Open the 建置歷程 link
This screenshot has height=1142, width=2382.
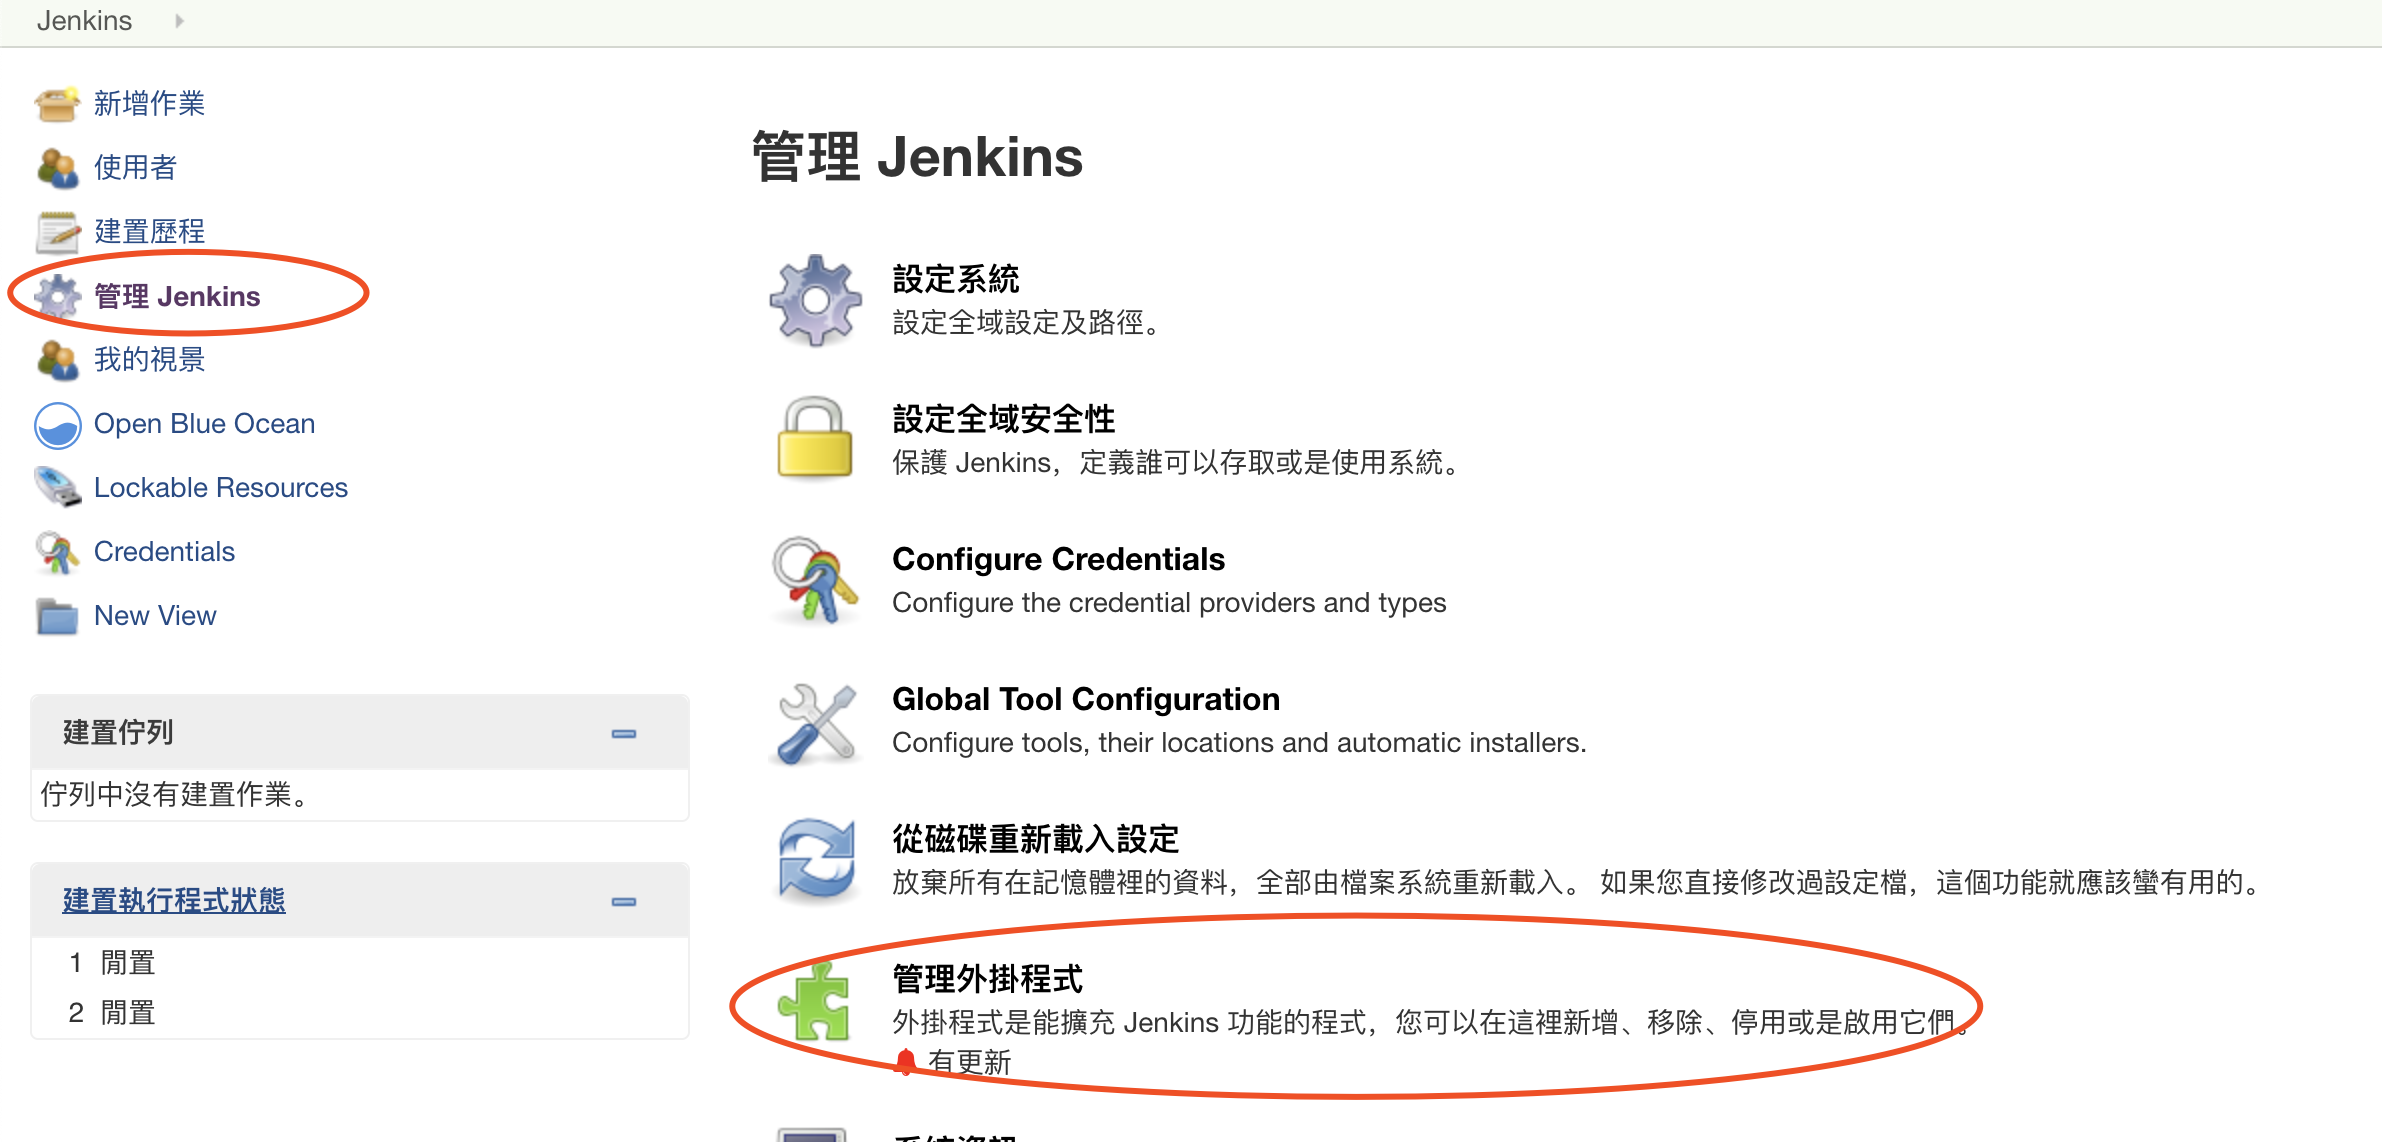click(149, 231)
